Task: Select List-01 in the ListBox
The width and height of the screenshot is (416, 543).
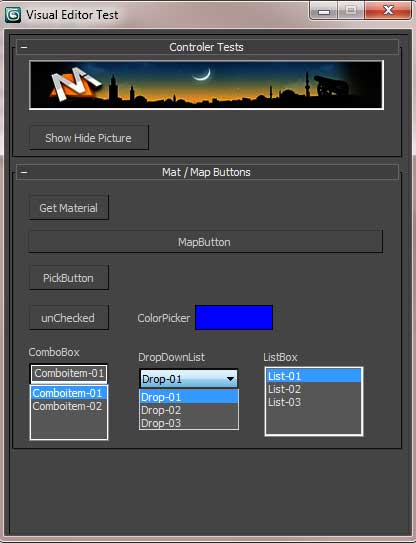Action: pos(314,376)
